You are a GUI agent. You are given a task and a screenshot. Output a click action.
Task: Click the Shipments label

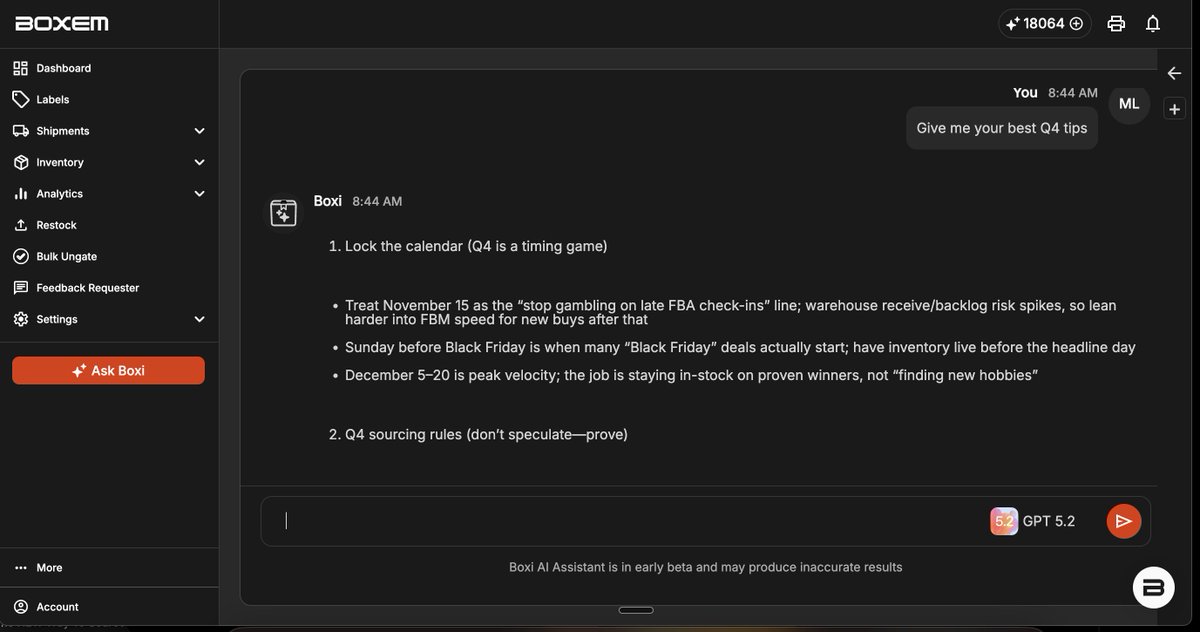tap(63, 131)
